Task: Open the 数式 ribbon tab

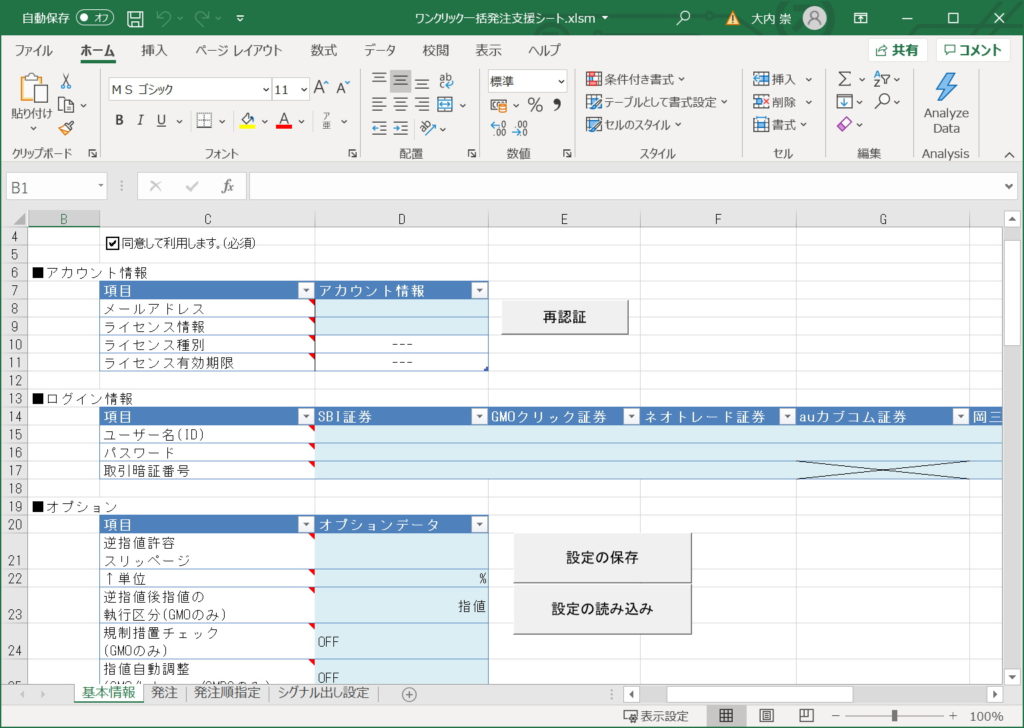Action: click(x=324, y=50)
